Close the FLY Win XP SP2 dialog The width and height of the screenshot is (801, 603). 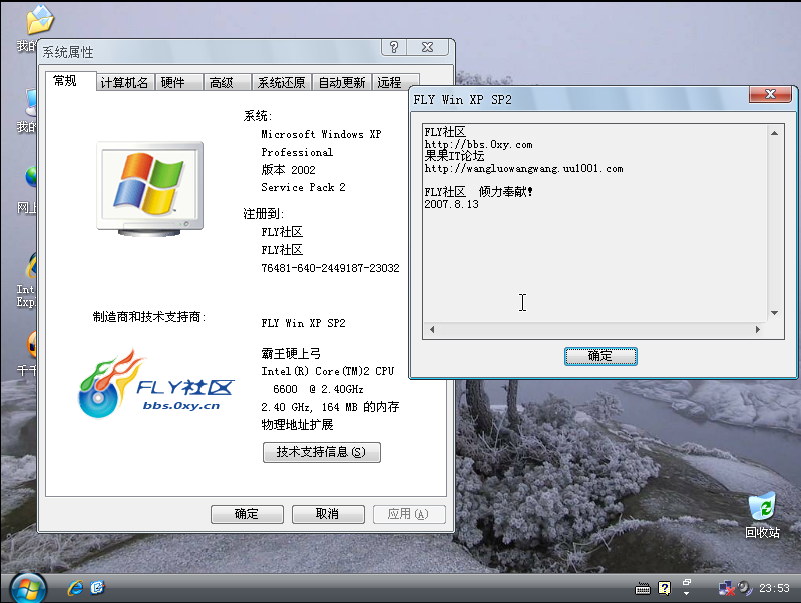click(x=770, y=94)
